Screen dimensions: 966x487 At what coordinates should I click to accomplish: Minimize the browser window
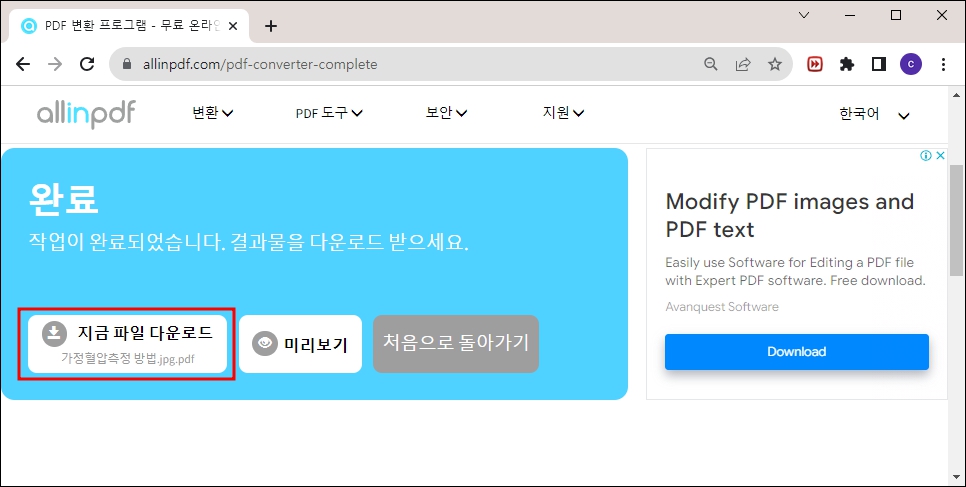point(850,15)
